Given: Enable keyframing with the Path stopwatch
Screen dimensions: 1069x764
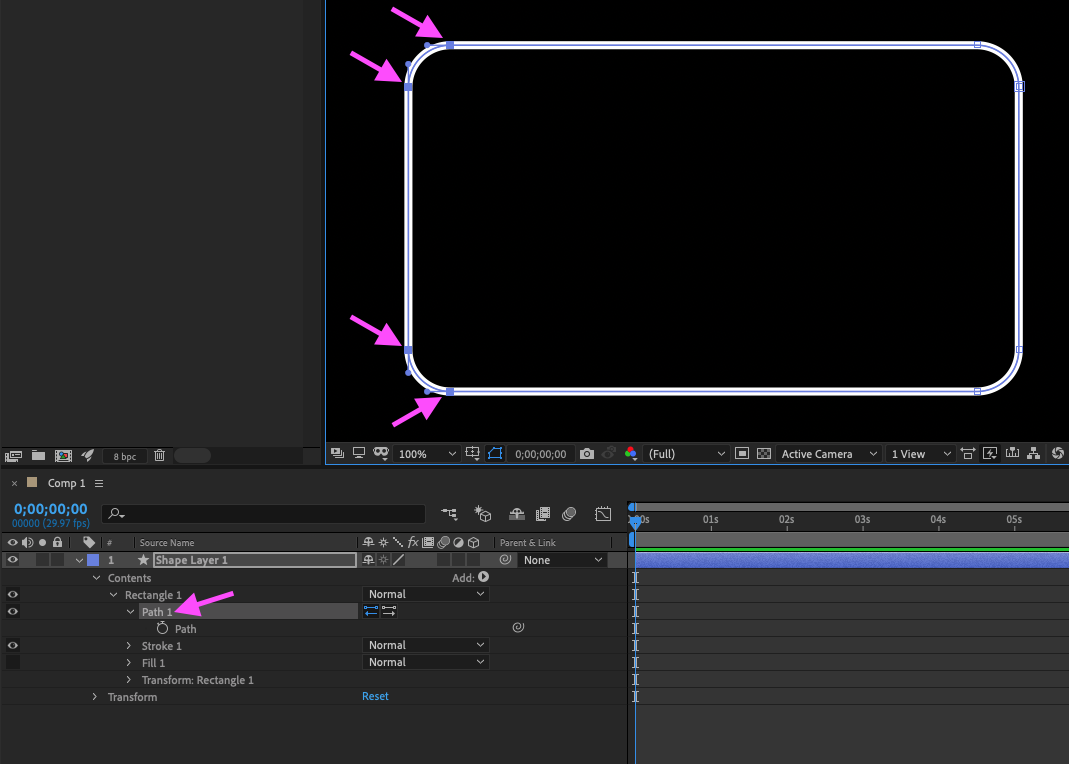Looking at the screenshot, I should tap(162, 628).
